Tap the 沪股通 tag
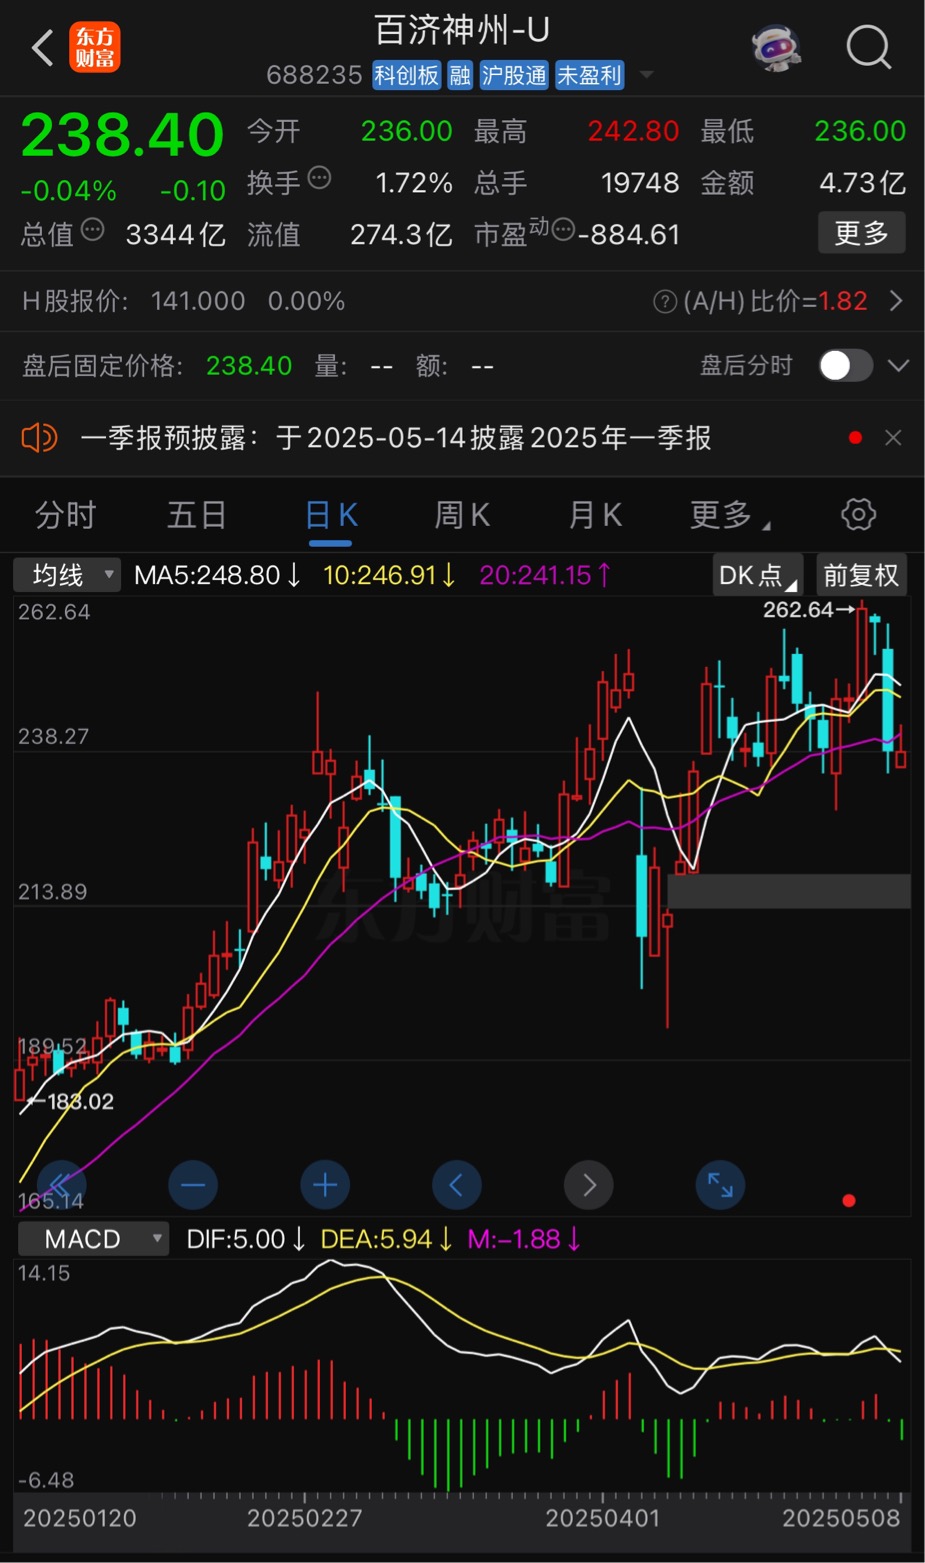The width and height of the screenshot is (925, 1563). tap(514, 75)
